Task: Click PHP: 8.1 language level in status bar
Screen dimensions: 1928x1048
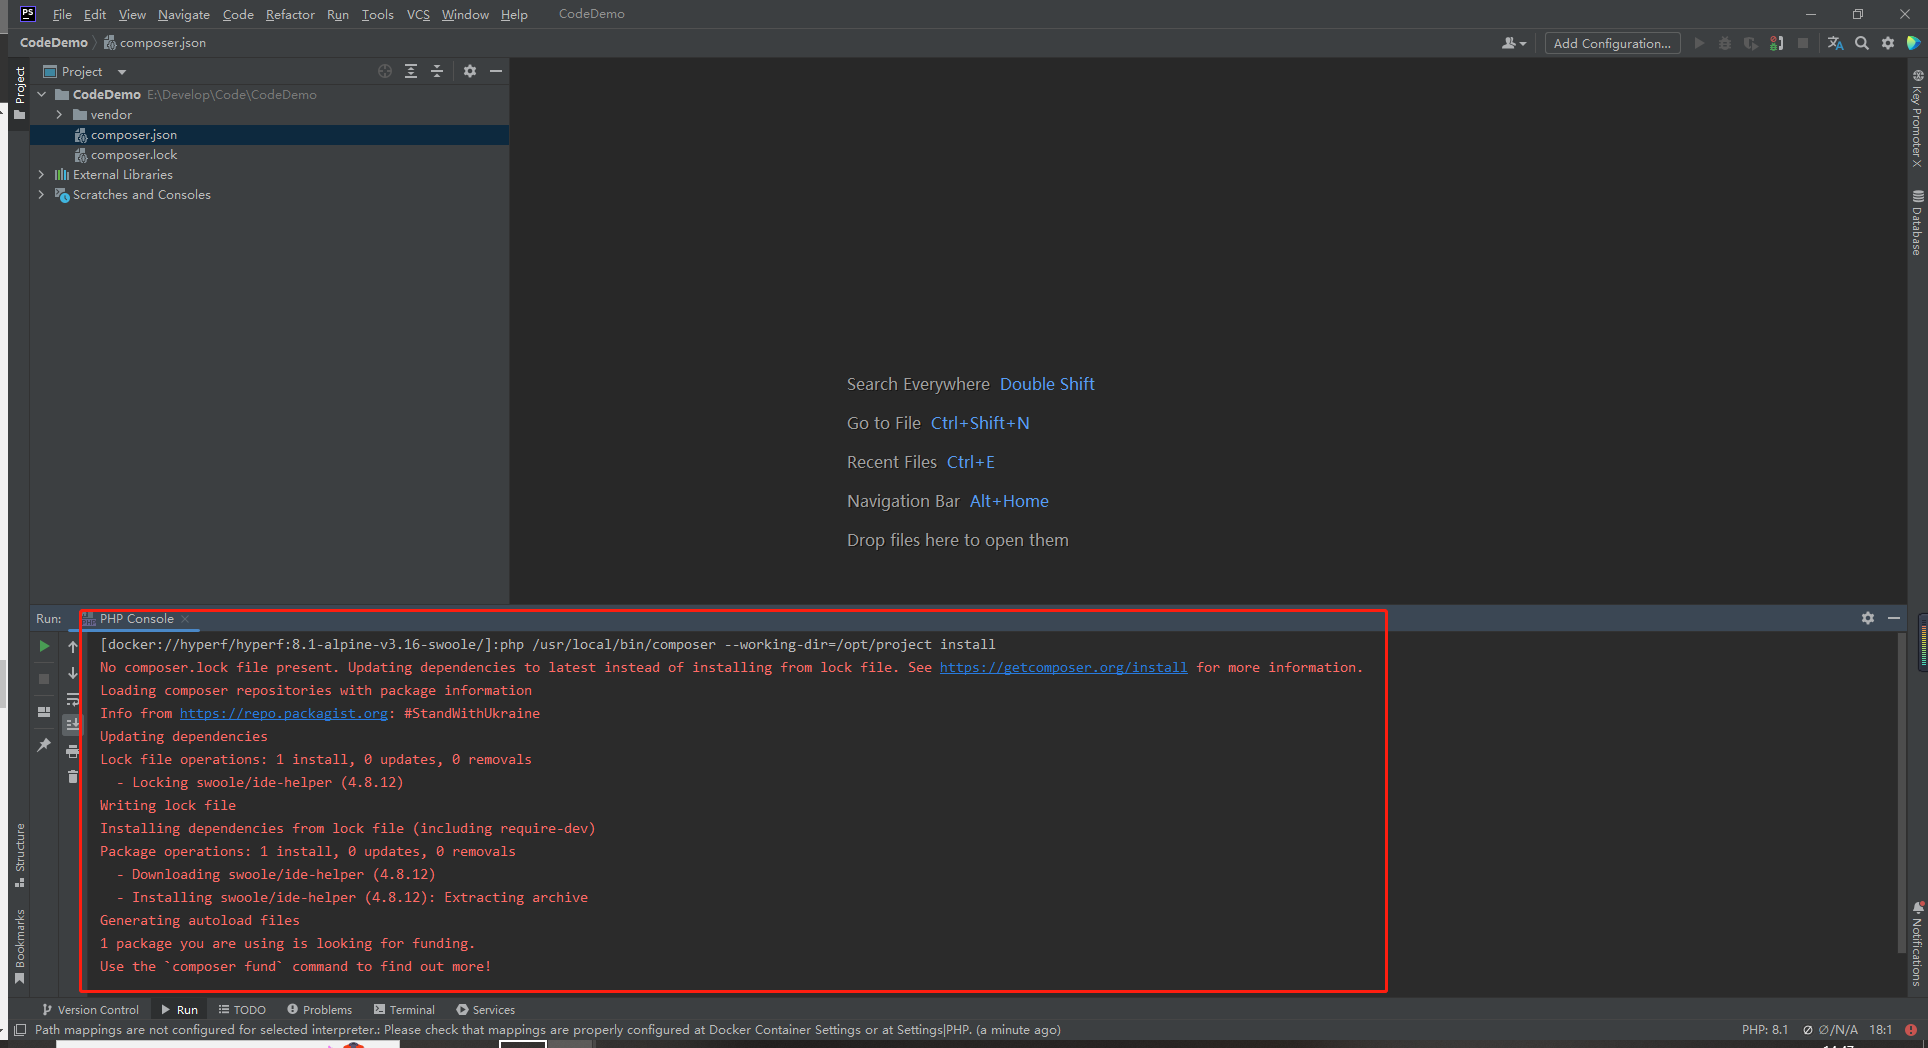Action: 1764,1029
